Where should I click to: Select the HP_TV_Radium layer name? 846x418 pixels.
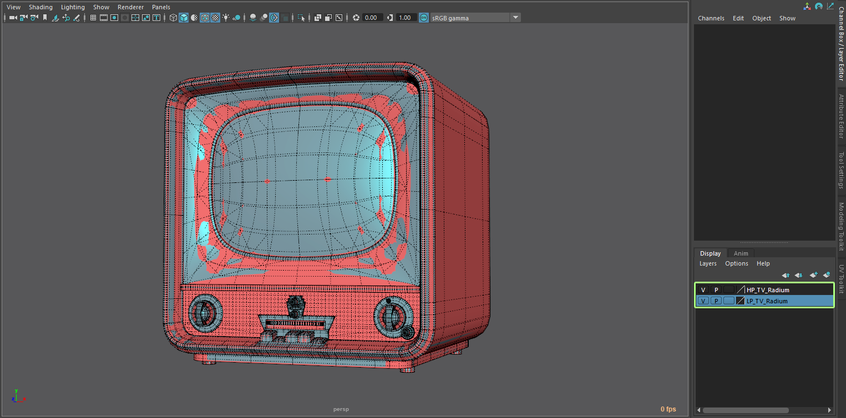coord(767,290)
